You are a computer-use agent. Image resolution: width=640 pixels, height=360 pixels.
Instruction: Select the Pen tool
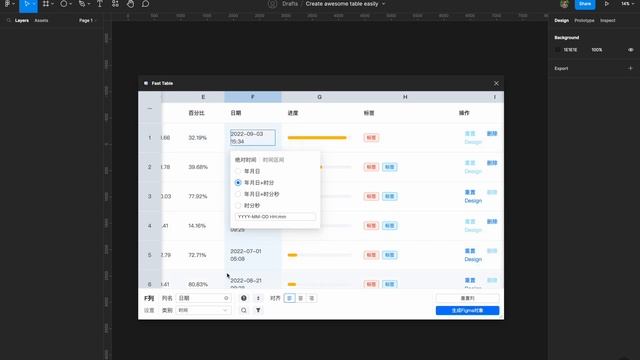82,4
